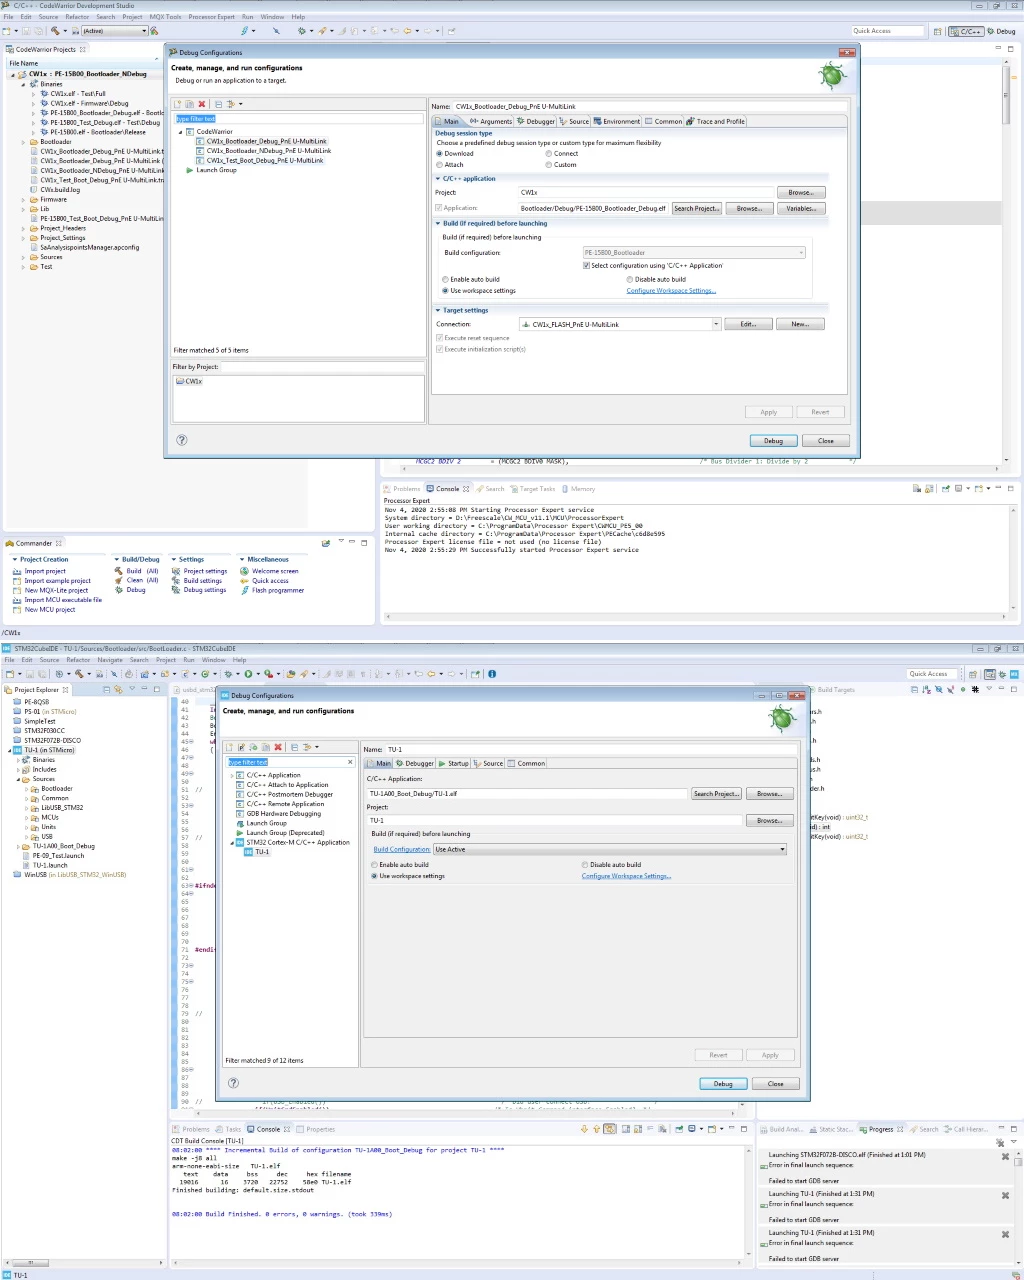This screenshot has height=1280, width=1024.
Task: Click Configure Workspace Settings link in CodeWarrior dialog
Action: tap(671, 291)
